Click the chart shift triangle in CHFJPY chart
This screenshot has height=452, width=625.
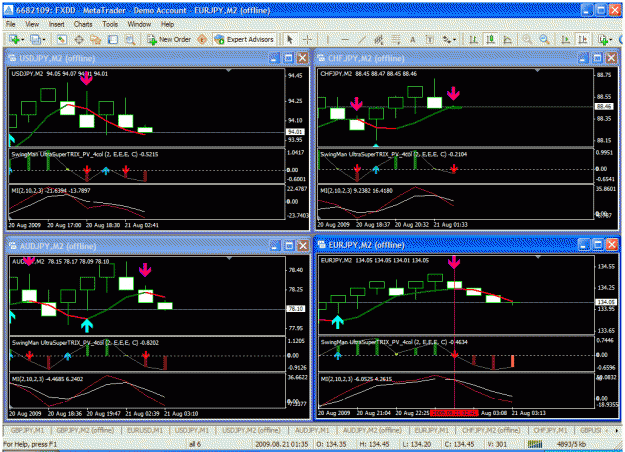click(x=537, y=71)
